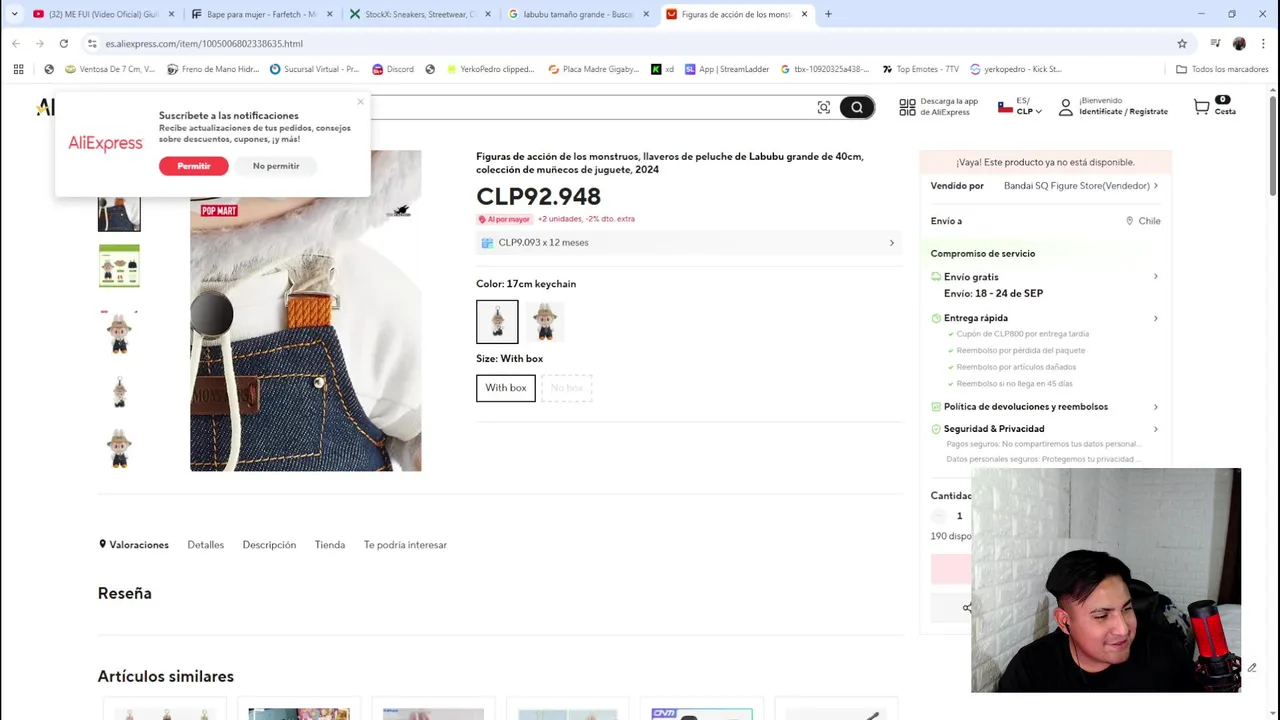
Task: Open tab search dropdown arrow
Action: pos(14,14)
